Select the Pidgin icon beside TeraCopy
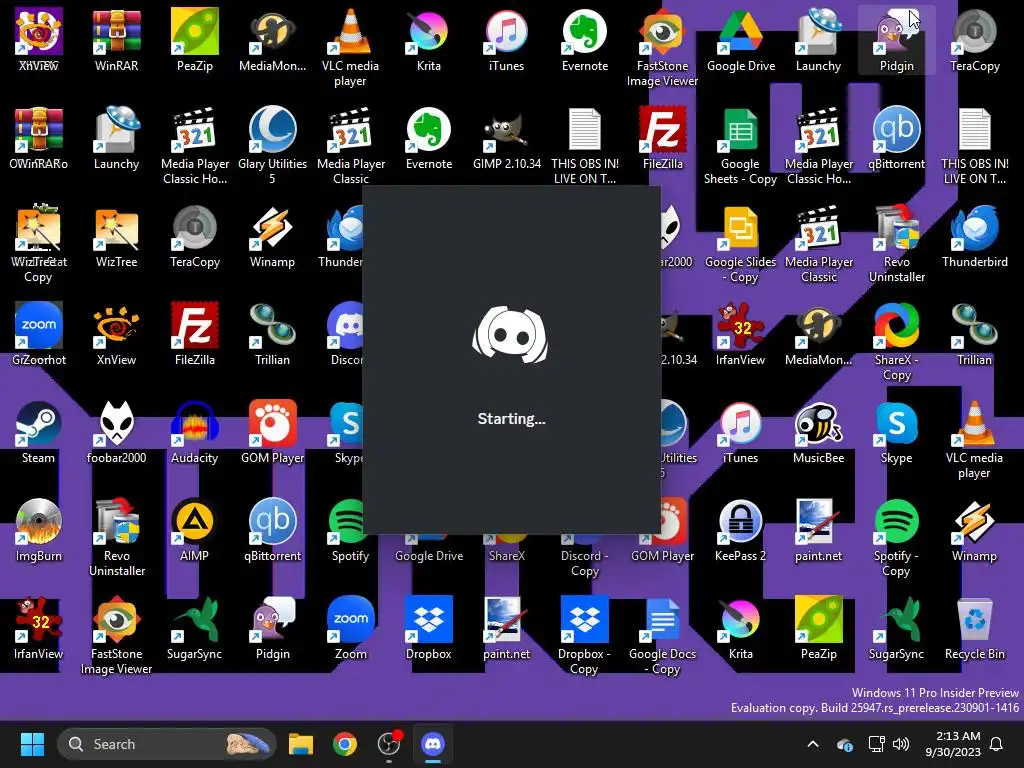Viewport: 1024px width, 768px height. point(897,40)
